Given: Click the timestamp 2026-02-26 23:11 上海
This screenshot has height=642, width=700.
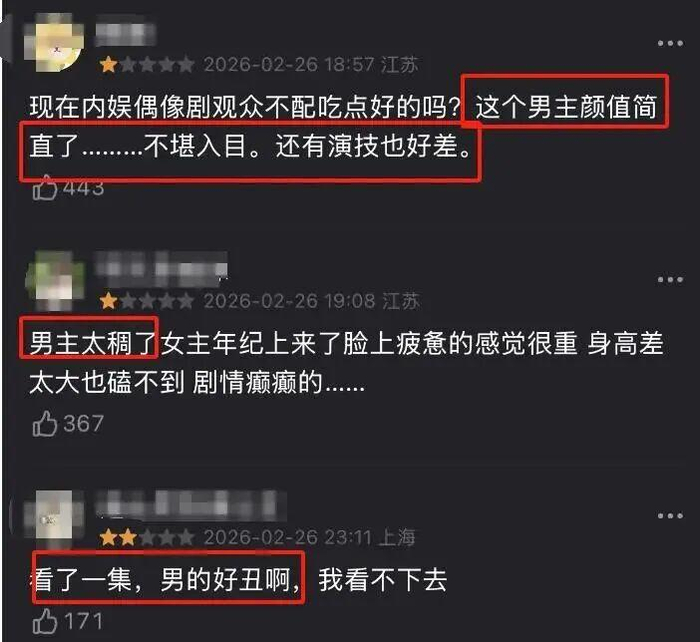Looking at the screenshot, I should 309,537.
